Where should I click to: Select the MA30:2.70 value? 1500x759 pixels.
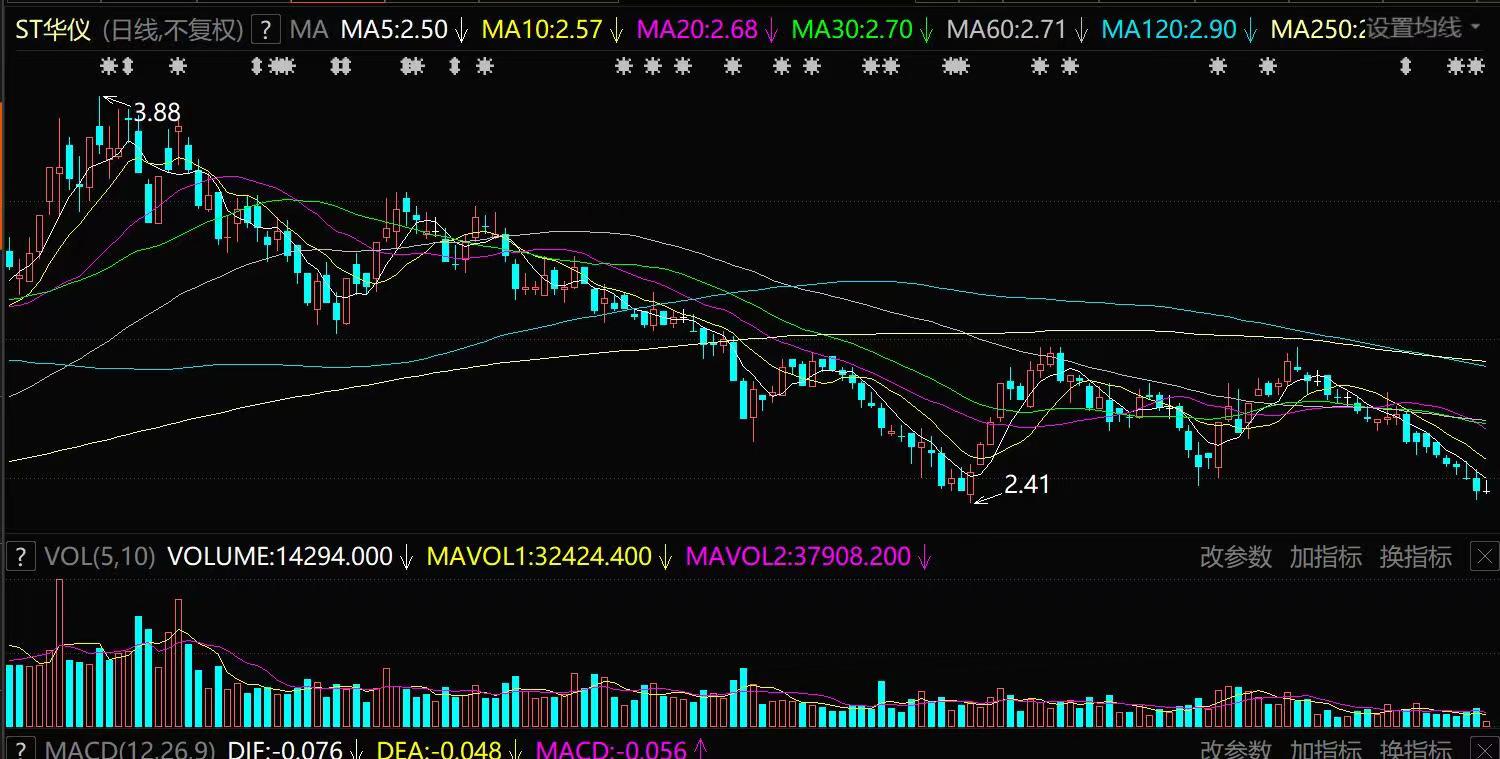[852, 29]
